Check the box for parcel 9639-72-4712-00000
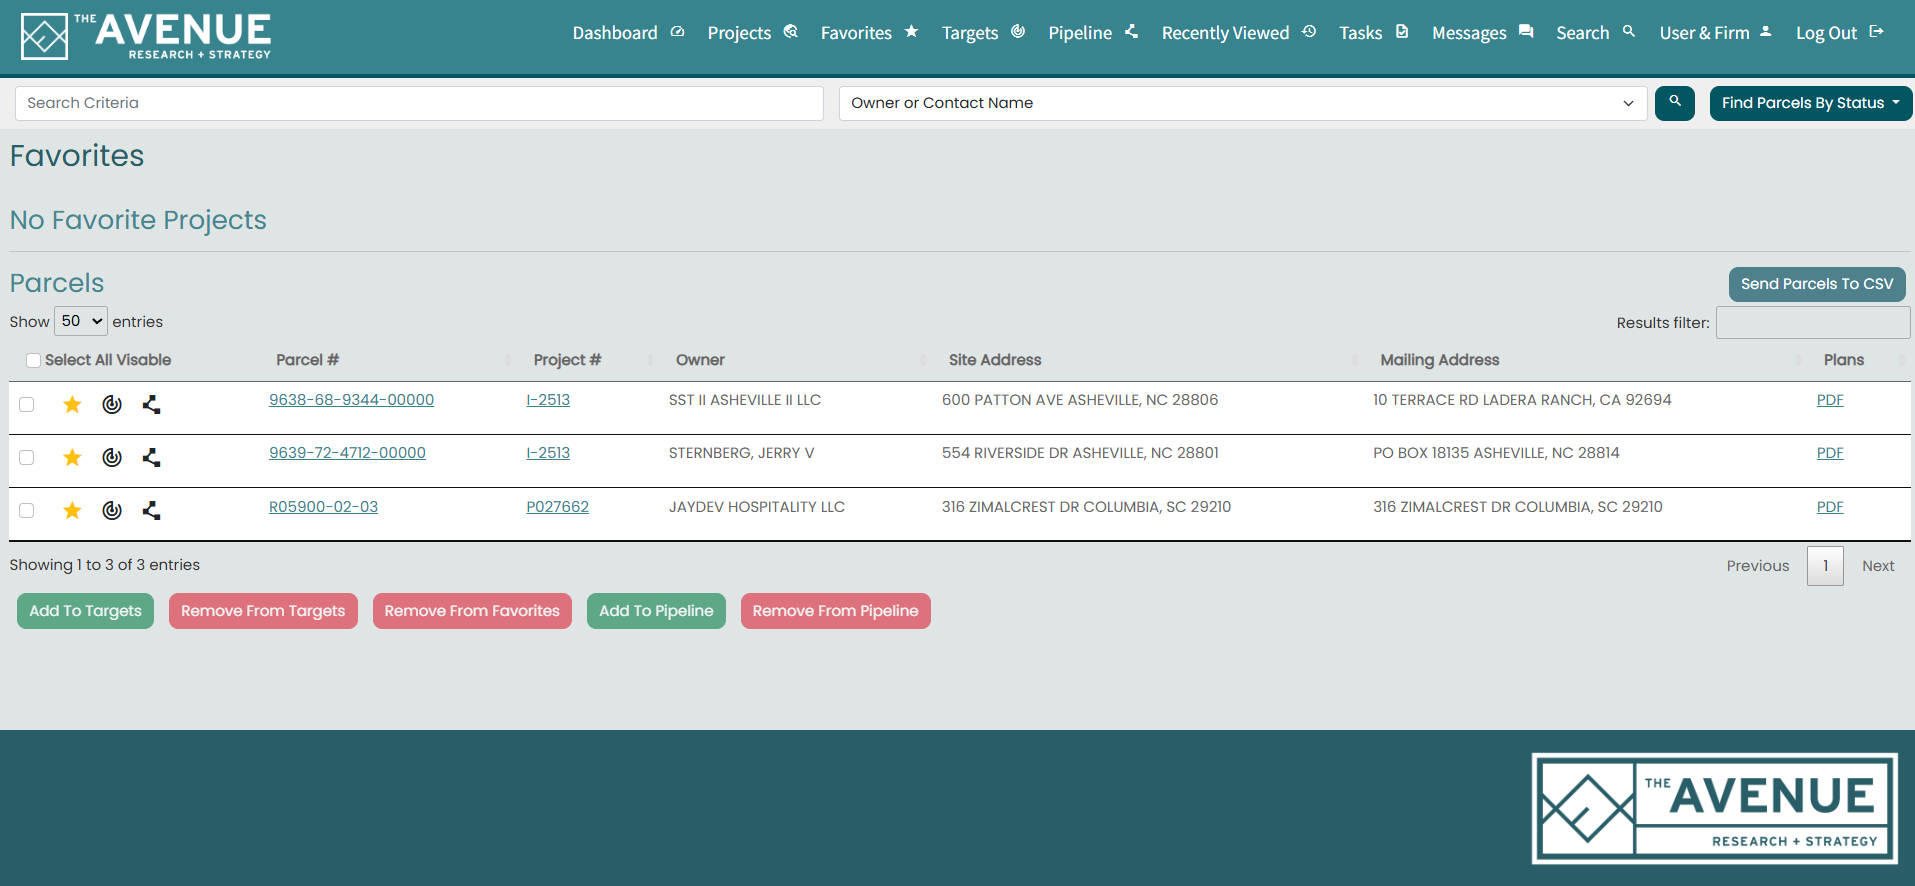This screenshot has width=1915, height=886. 27,457
